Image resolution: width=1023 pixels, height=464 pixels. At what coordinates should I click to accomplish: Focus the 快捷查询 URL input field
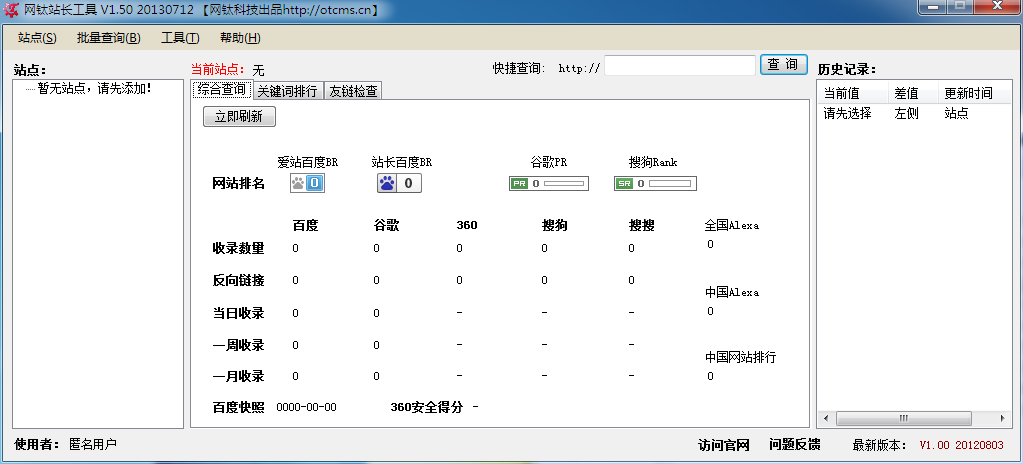point(680,65)
